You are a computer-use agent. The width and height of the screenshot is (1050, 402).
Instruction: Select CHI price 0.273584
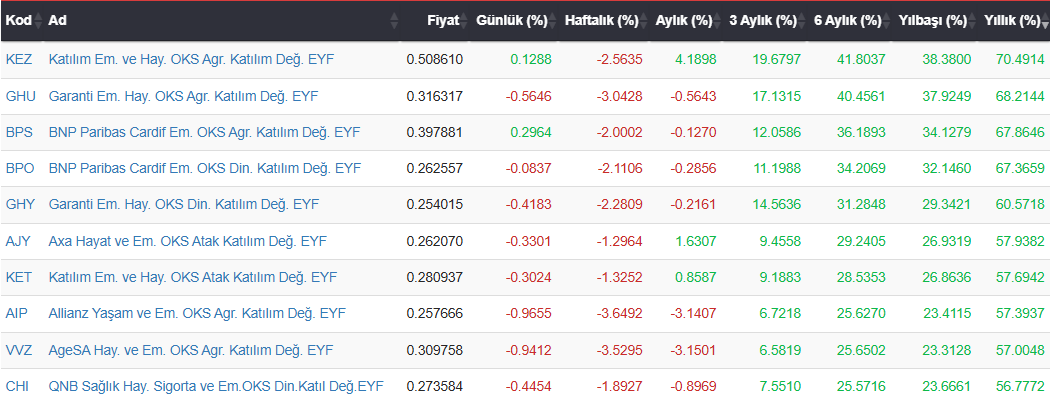435,386
